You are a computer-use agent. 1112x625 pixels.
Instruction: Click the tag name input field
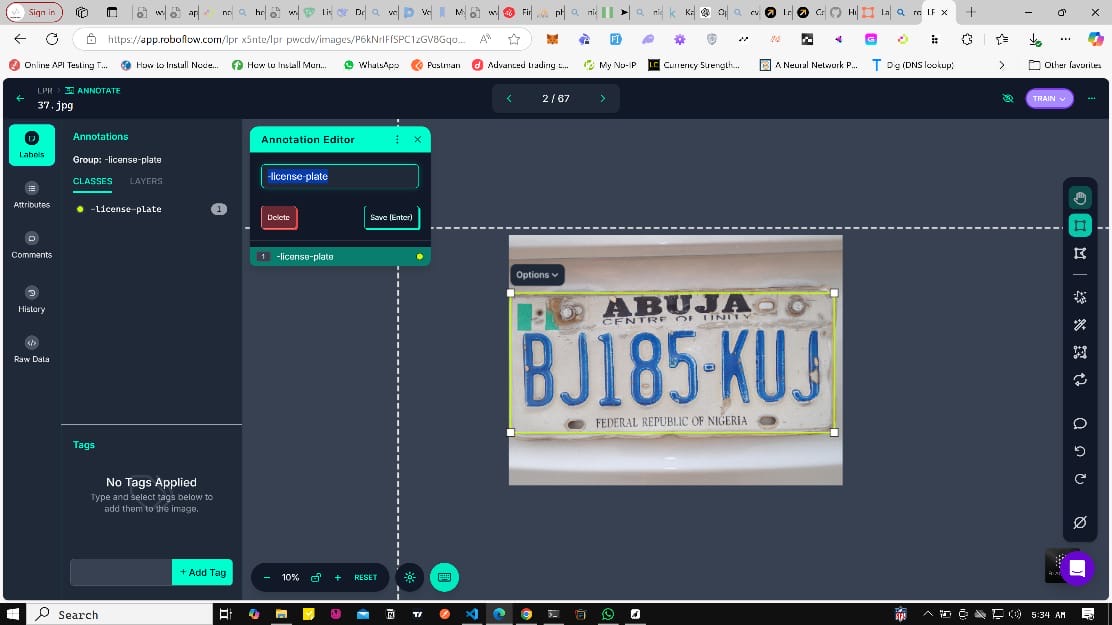pos(120,572)
